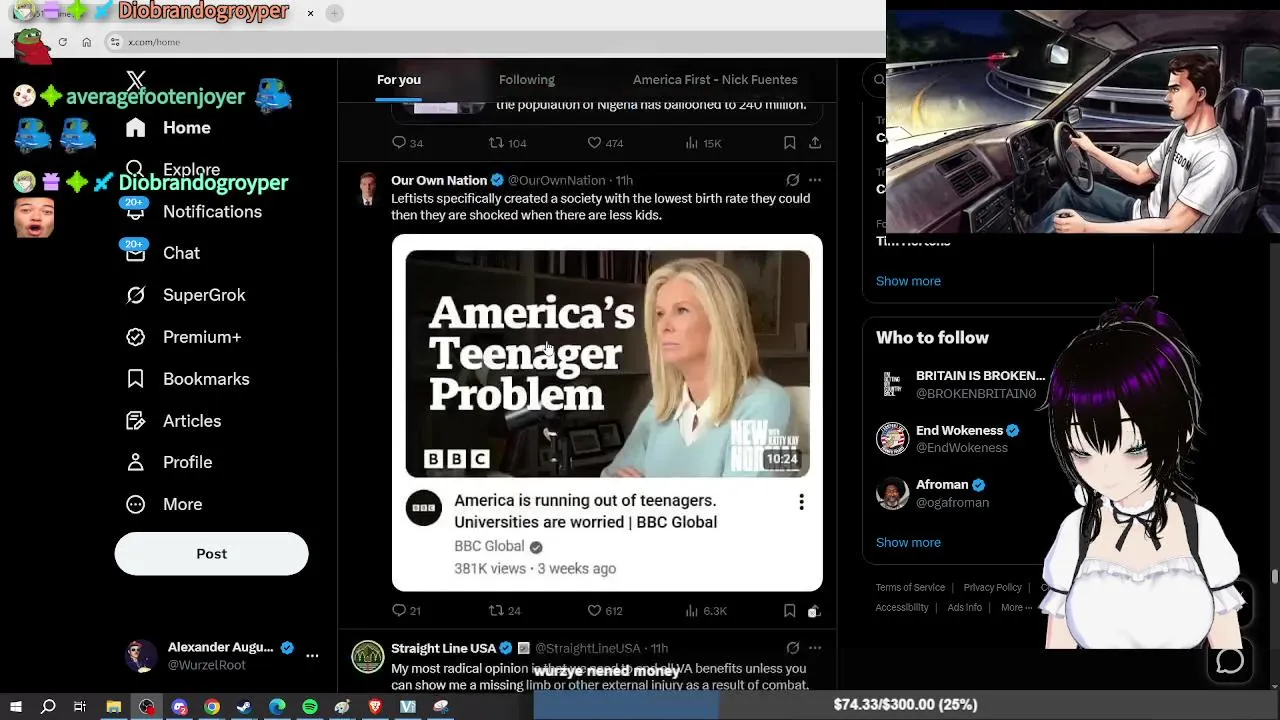Like the post with 474 likes
Screen dimensions: 1280x720
(x=605, y=143)
